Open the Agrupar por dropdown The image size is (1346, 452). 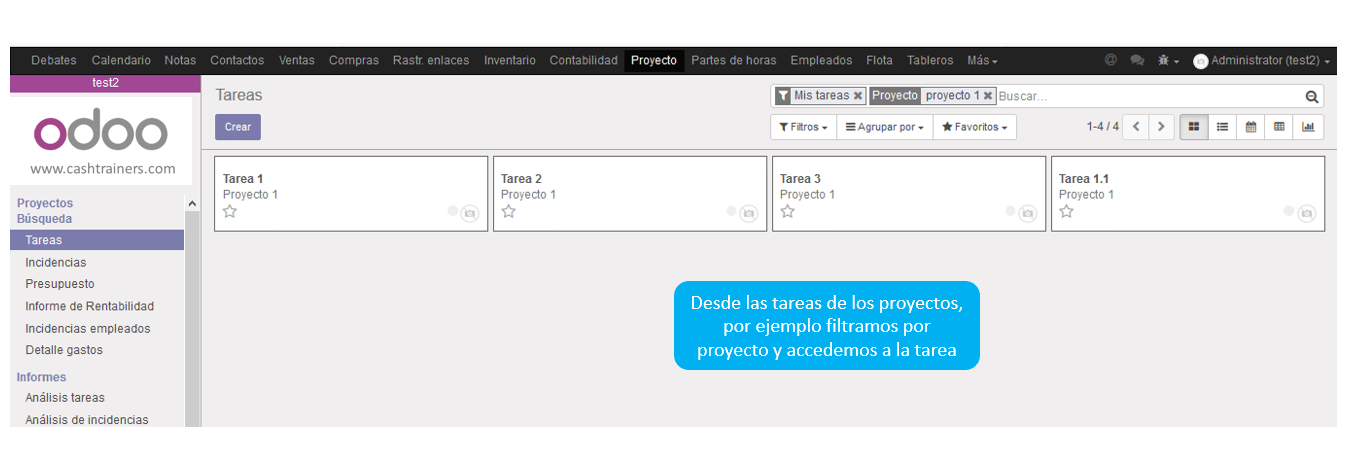(x=884, y=127)
